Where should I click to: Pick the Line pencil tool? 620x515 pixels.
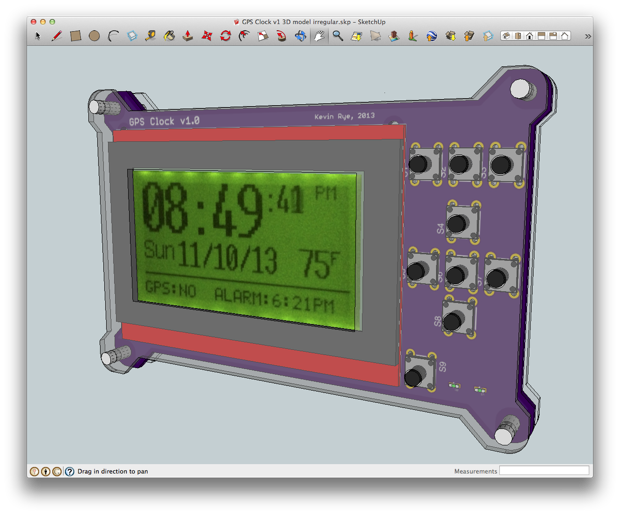57,36
